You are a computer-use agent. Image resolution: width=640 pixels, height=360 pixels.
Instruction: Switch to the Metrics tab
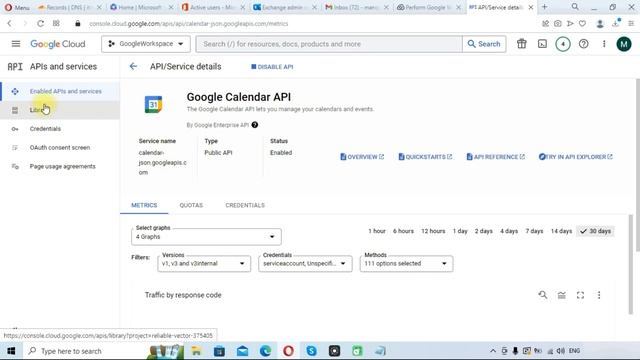(144, 205)
